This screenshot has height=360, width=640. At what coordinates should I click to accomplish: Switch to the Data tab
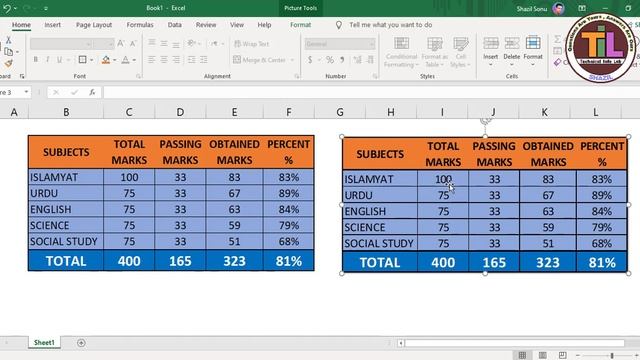(175, 25)
